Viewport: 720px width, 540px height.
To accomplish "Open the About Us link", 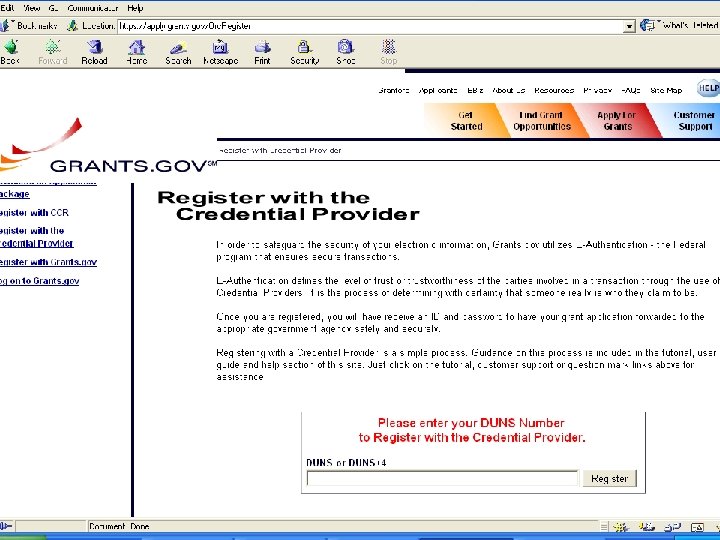I will (x=508, y=90).
